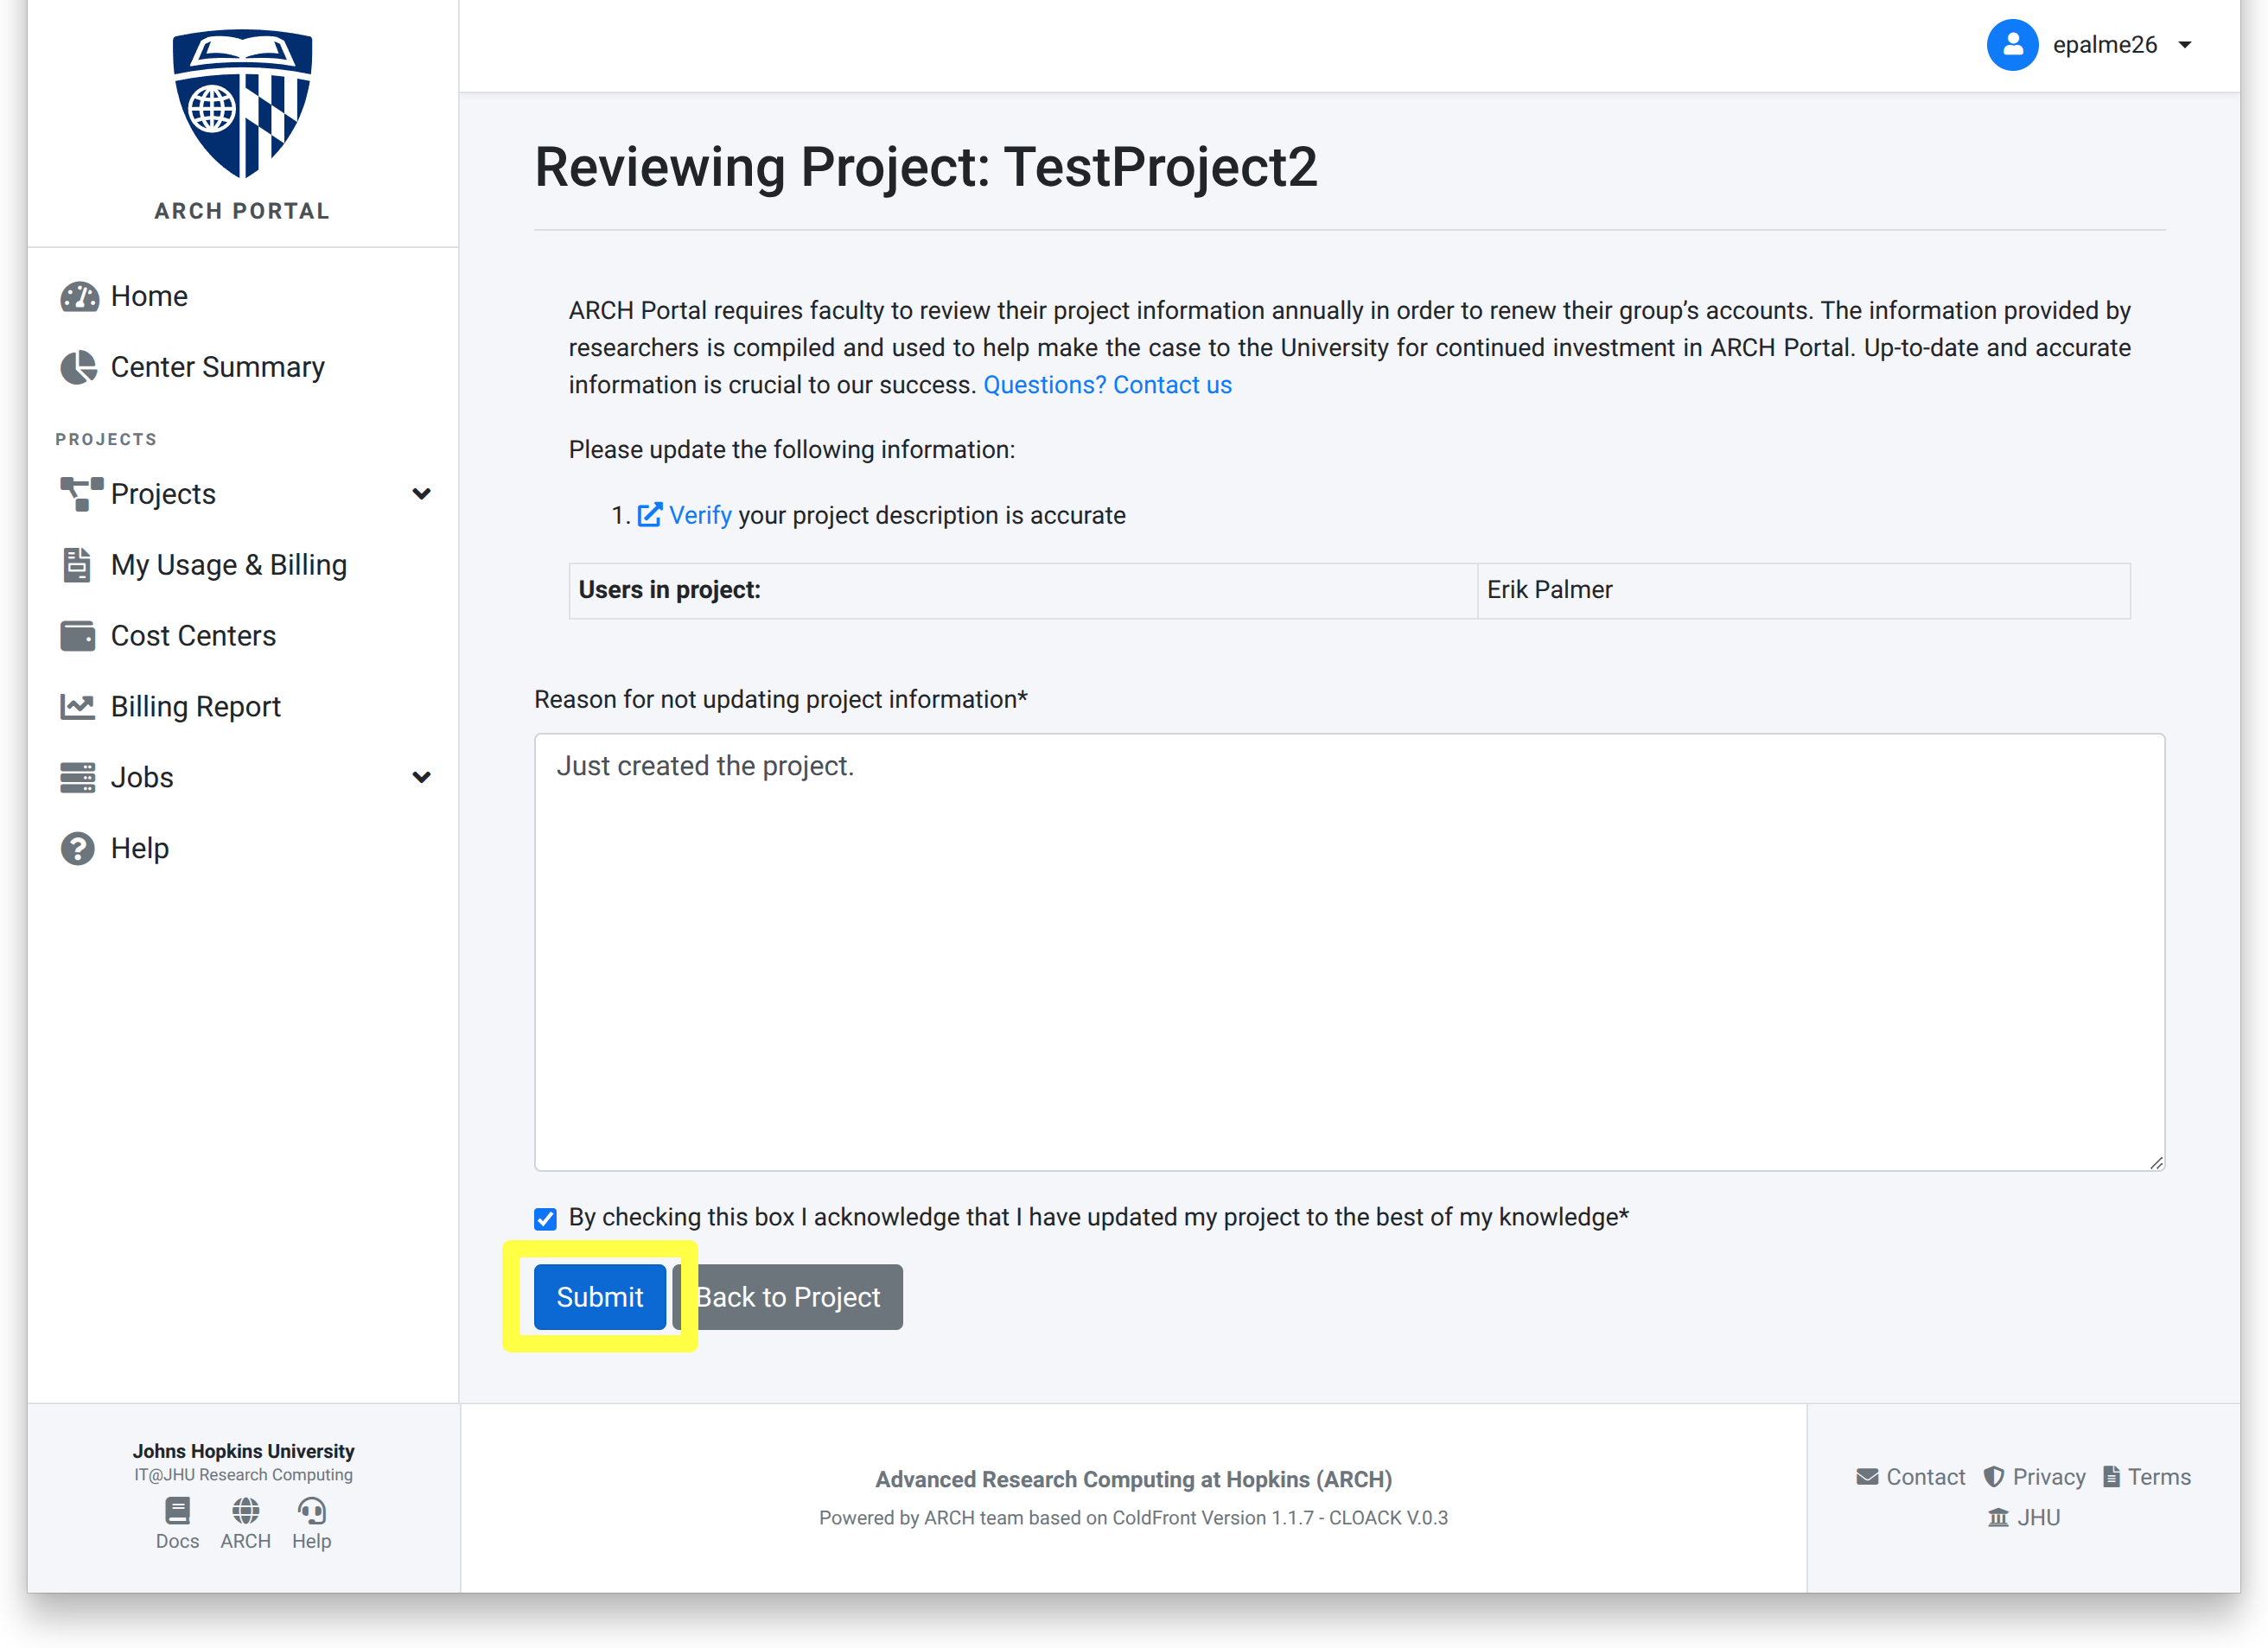The image size is (2268, 1648).
Task: Click the Privacy shield icon
Action: [1994, 1477]
